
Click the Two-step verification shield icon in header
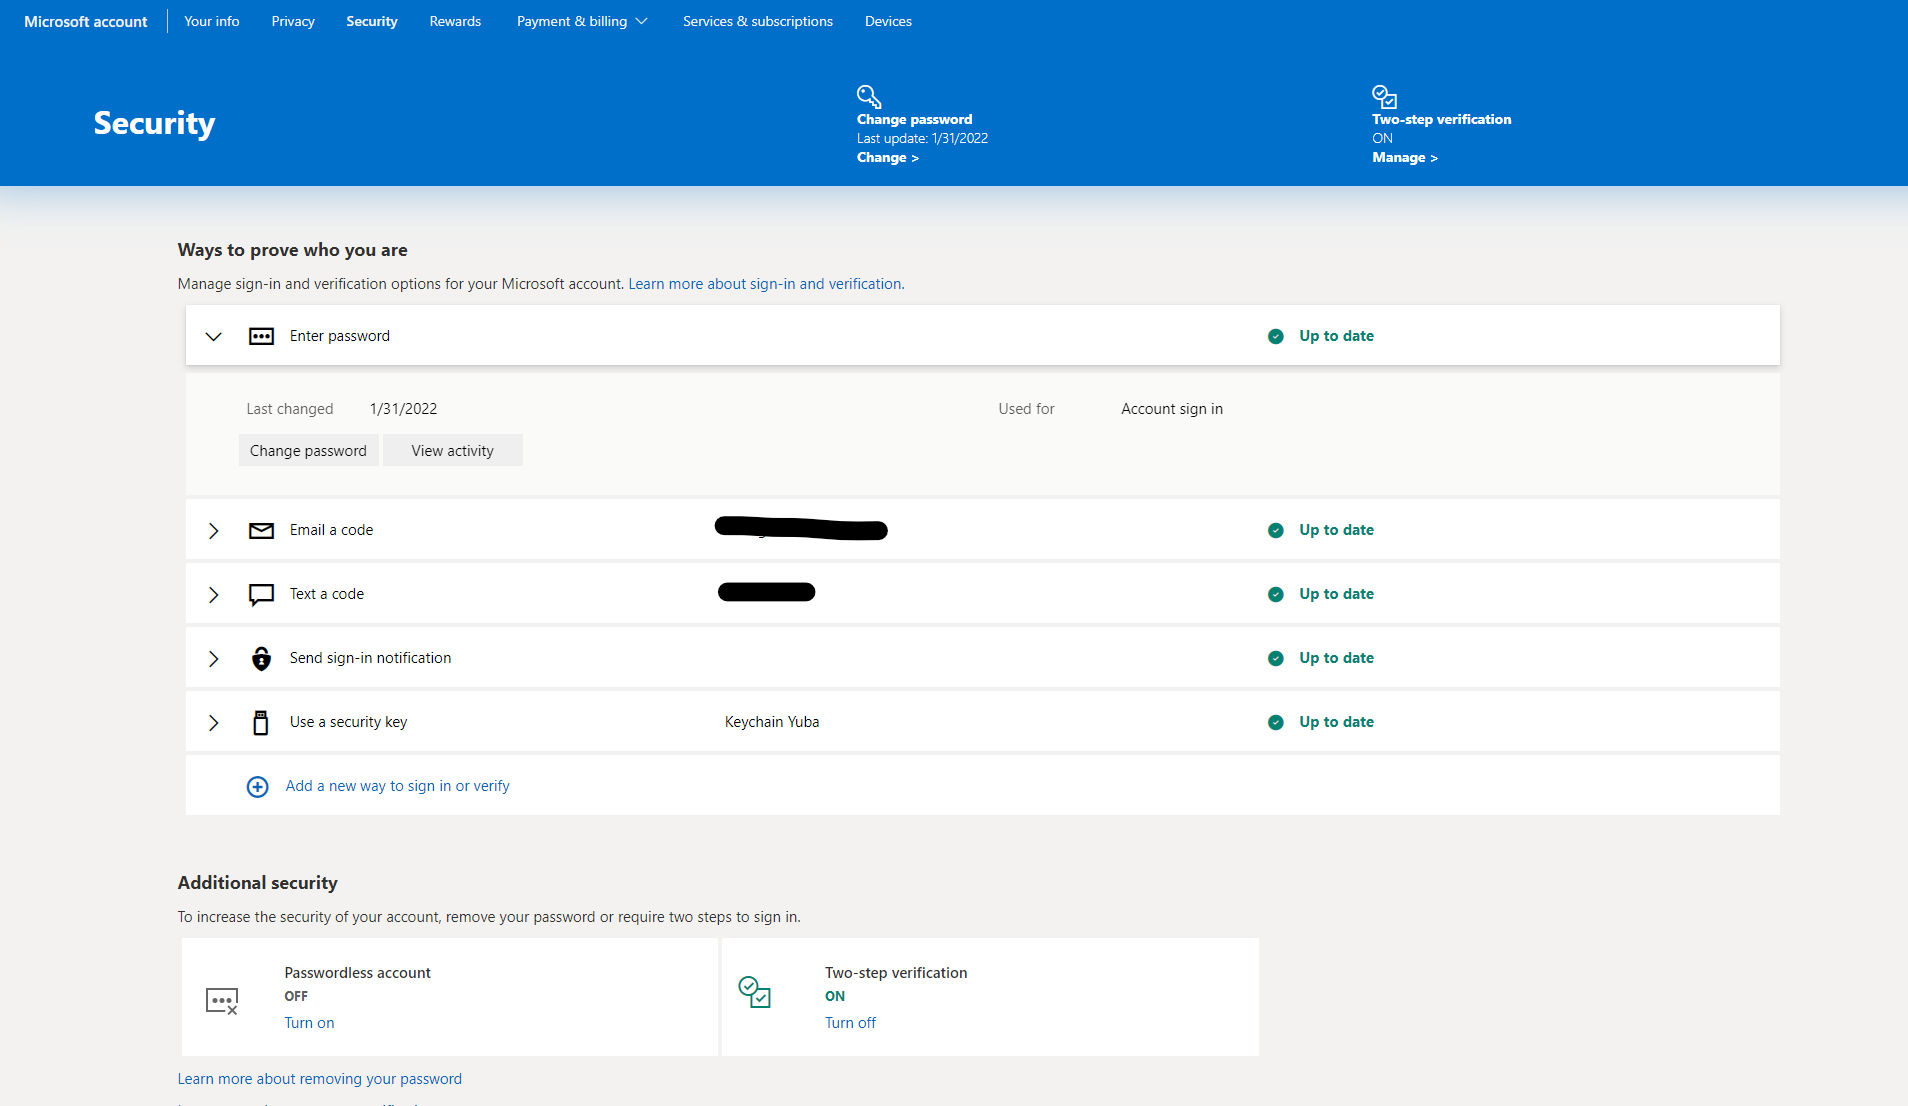(x=1384, y=96)
